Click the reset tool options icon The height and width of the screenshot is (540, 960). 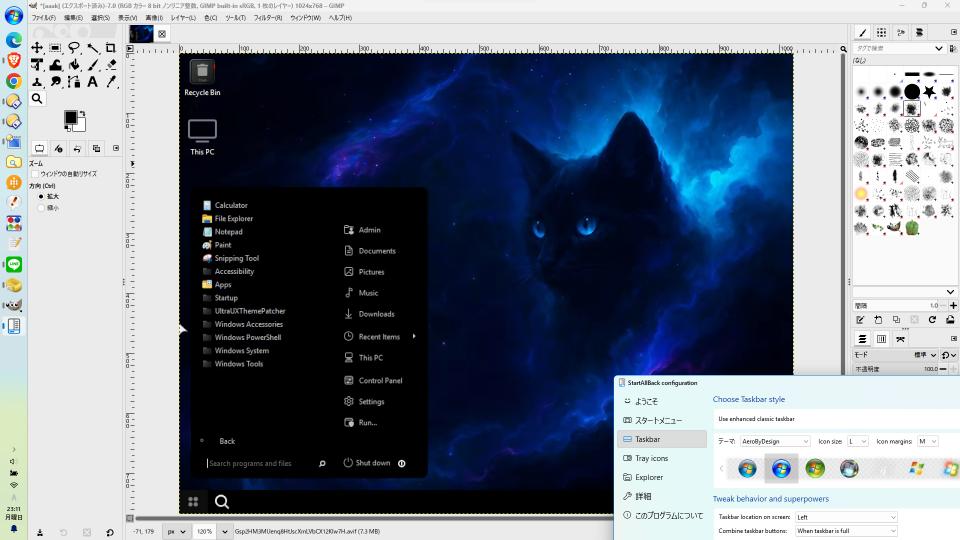tap(110, 533)
